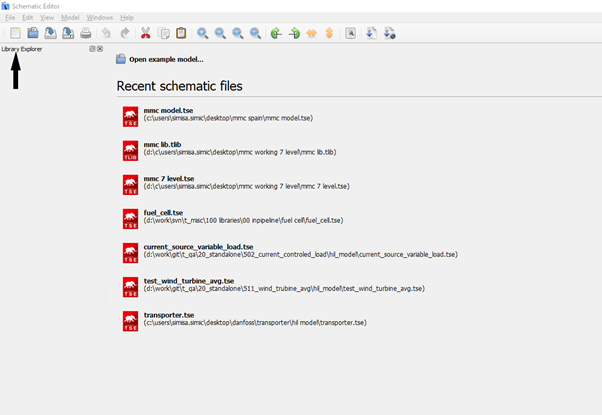602x415 pixels.
Task: Click the Copy toolbar icon
Action: (x=164, y=33)
